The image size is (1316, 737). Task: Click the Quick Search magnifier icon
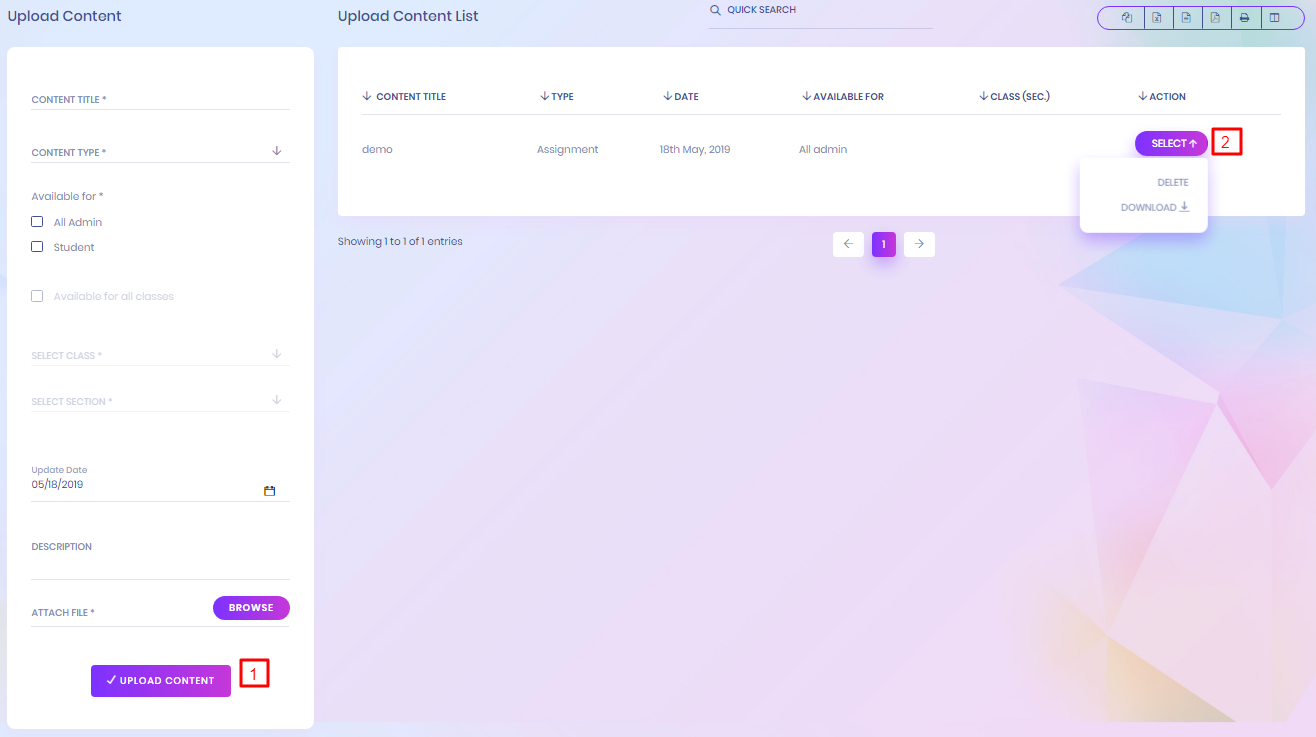click(x=715, y=10)
